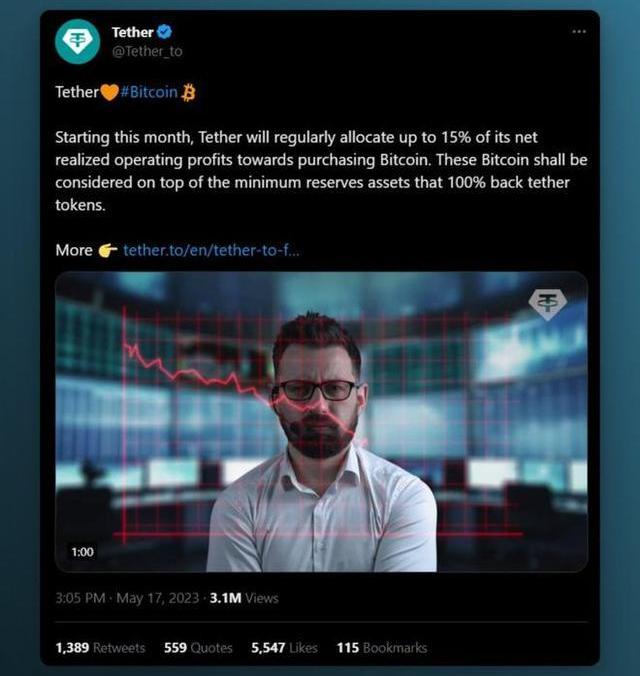Click the orange heart emoji
640x676 pixels.
click(110, 92)
